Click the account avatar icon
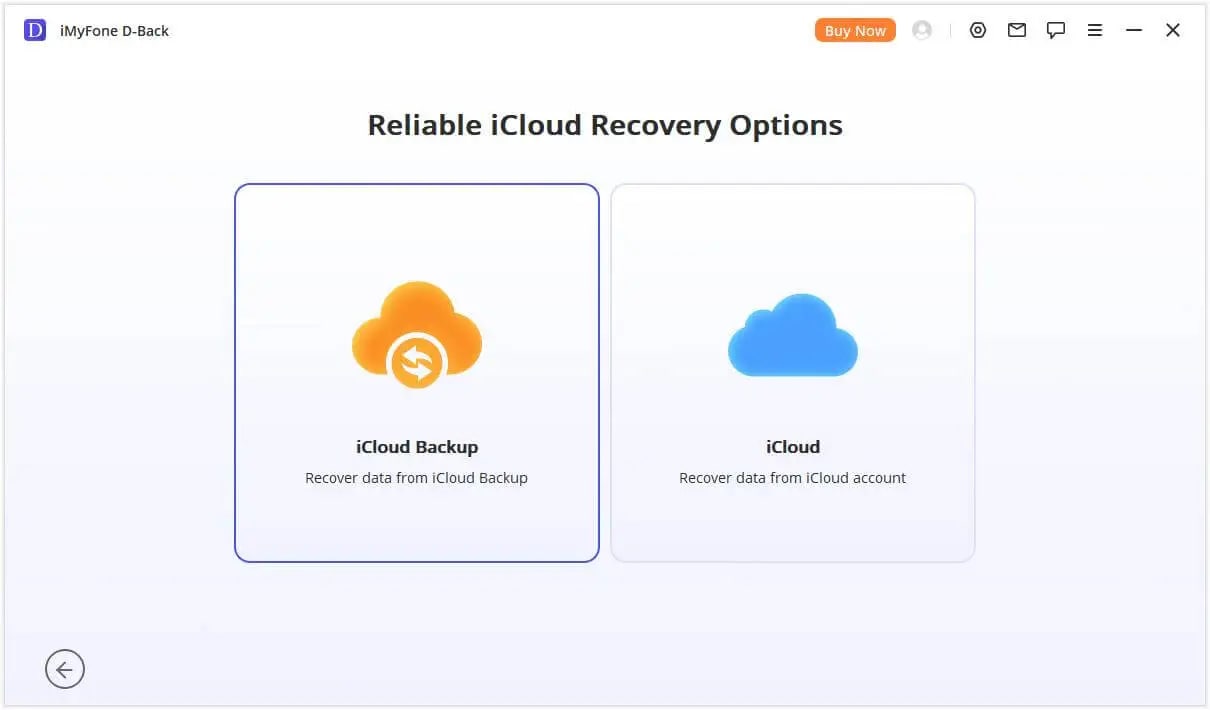This screenshot has width=1210, height=710. [921, 30]
